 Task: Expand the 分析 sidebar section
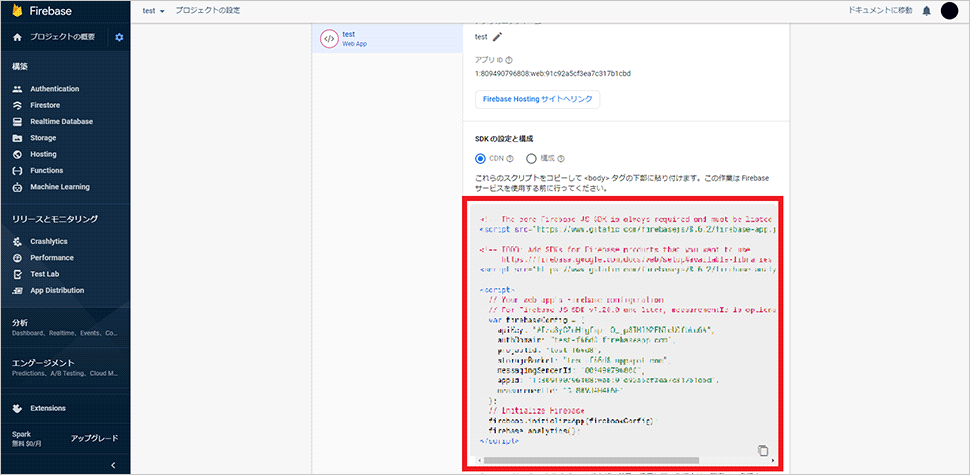(x=65, y=327)
